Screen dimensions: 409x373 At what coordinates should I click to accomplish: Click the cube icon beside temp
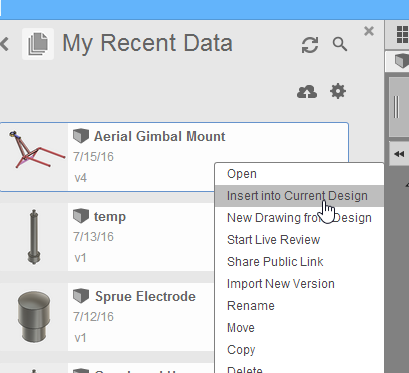[x=81, y=216]
